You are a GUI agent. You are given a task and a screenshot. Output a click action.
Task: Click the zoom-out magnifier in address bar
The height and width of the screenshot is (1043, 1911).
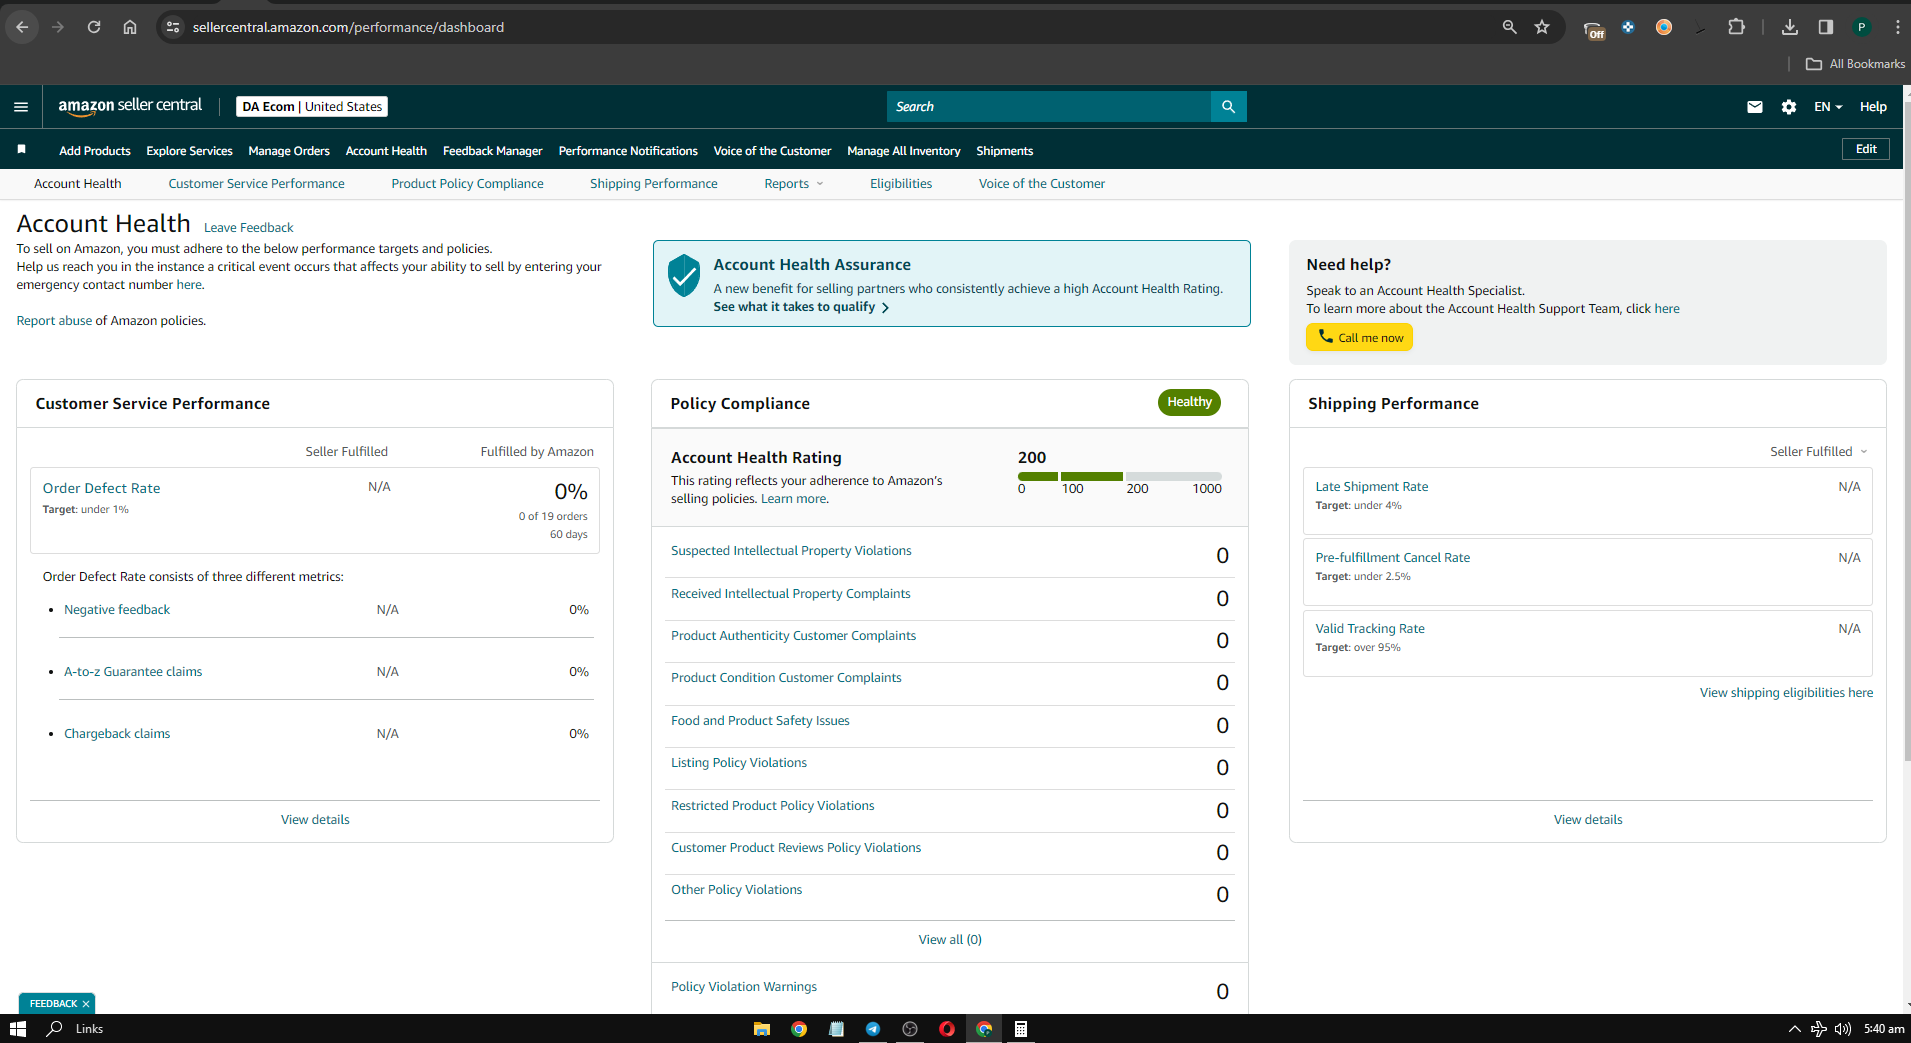coord(1509,27)
